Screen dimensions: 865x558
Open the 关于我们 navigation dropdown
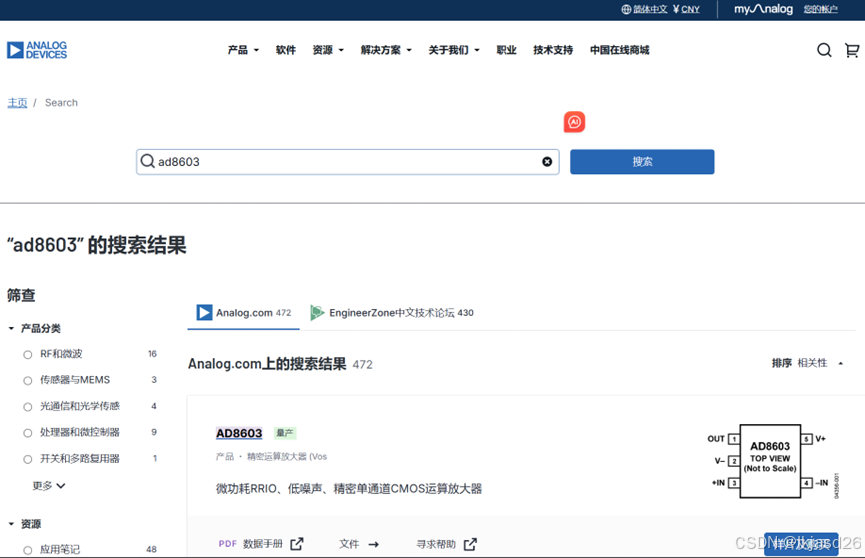[454, 50]
